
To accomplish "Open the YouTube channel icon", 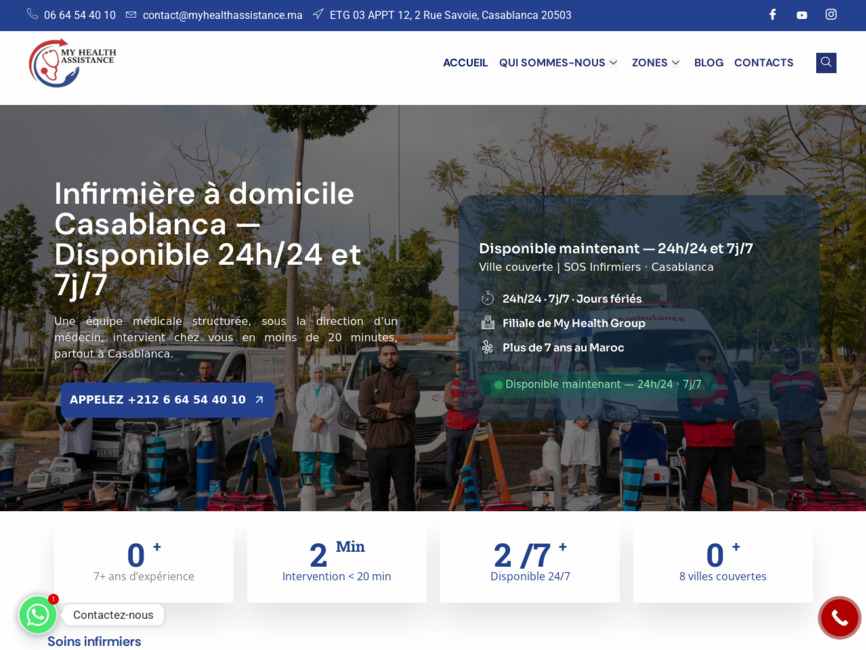I will 802,15.
